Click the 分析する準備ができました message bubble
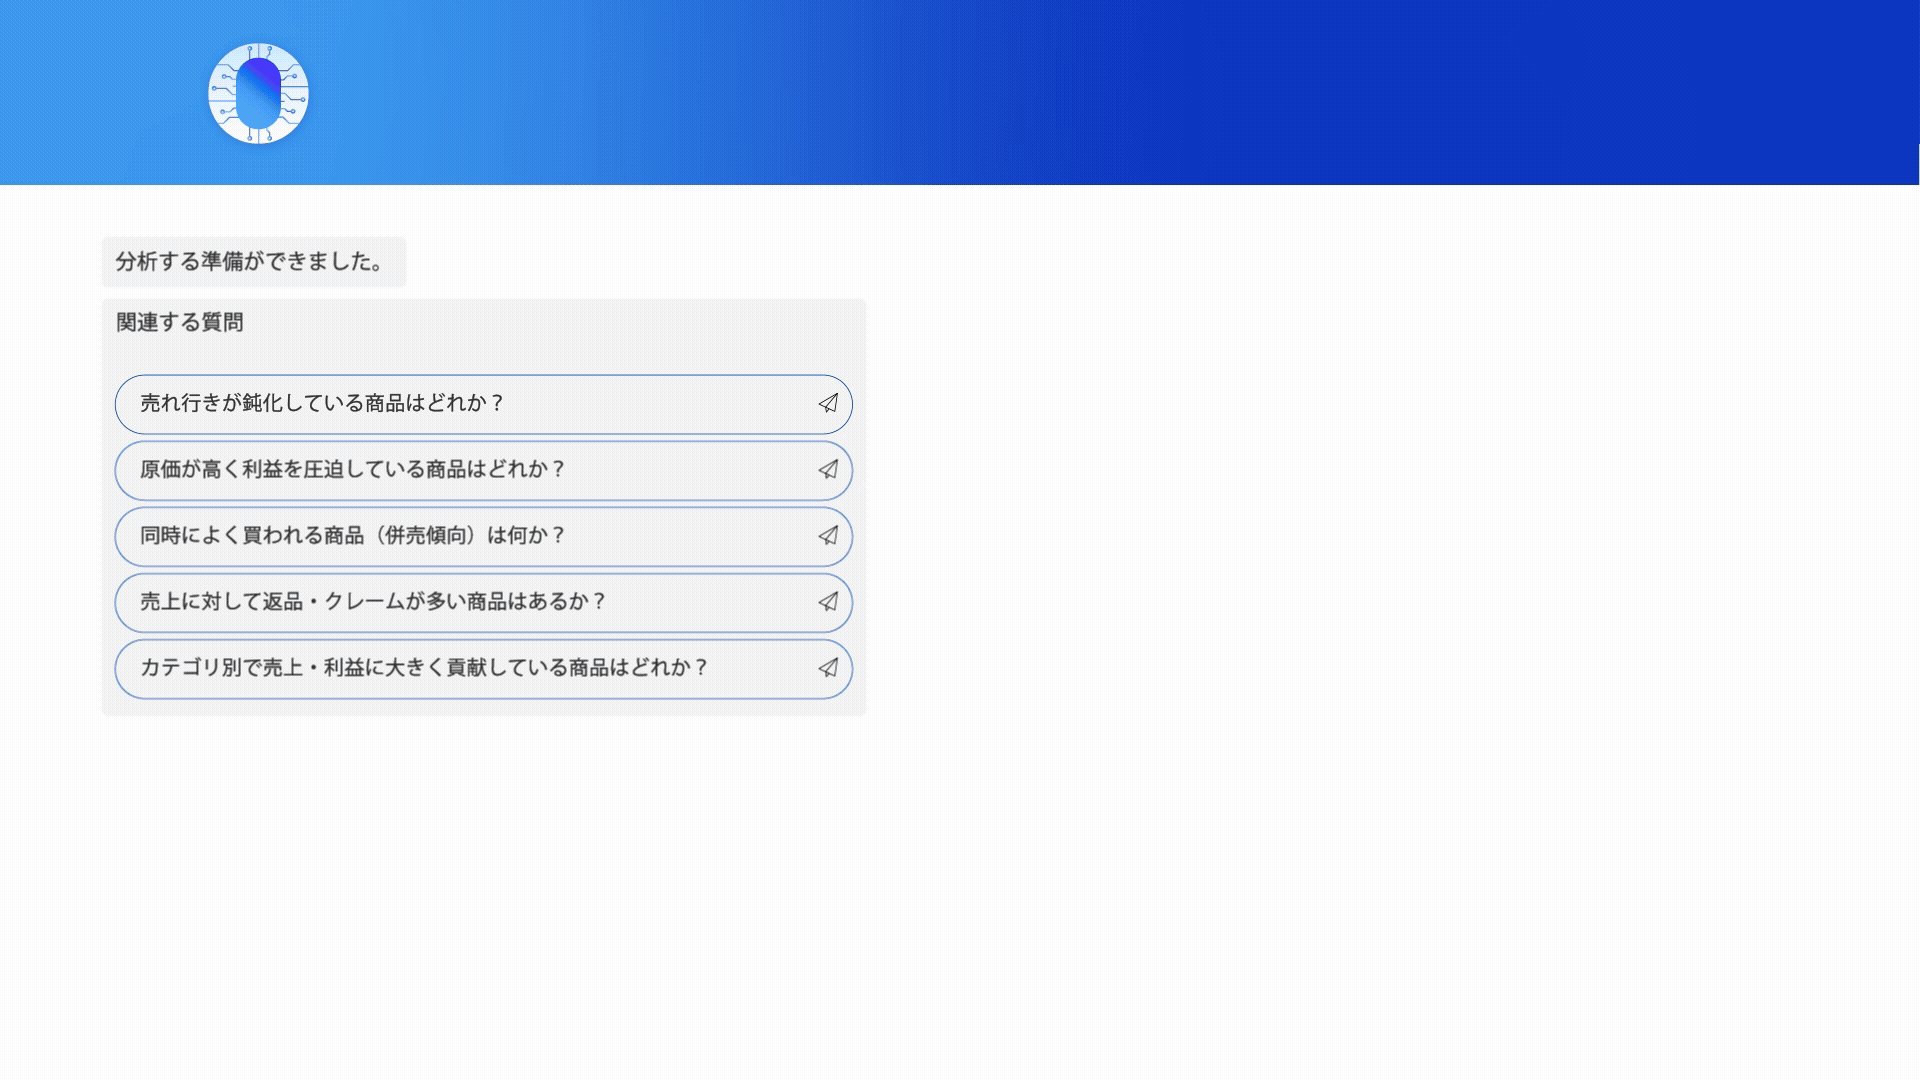 (x=253, y=262)
